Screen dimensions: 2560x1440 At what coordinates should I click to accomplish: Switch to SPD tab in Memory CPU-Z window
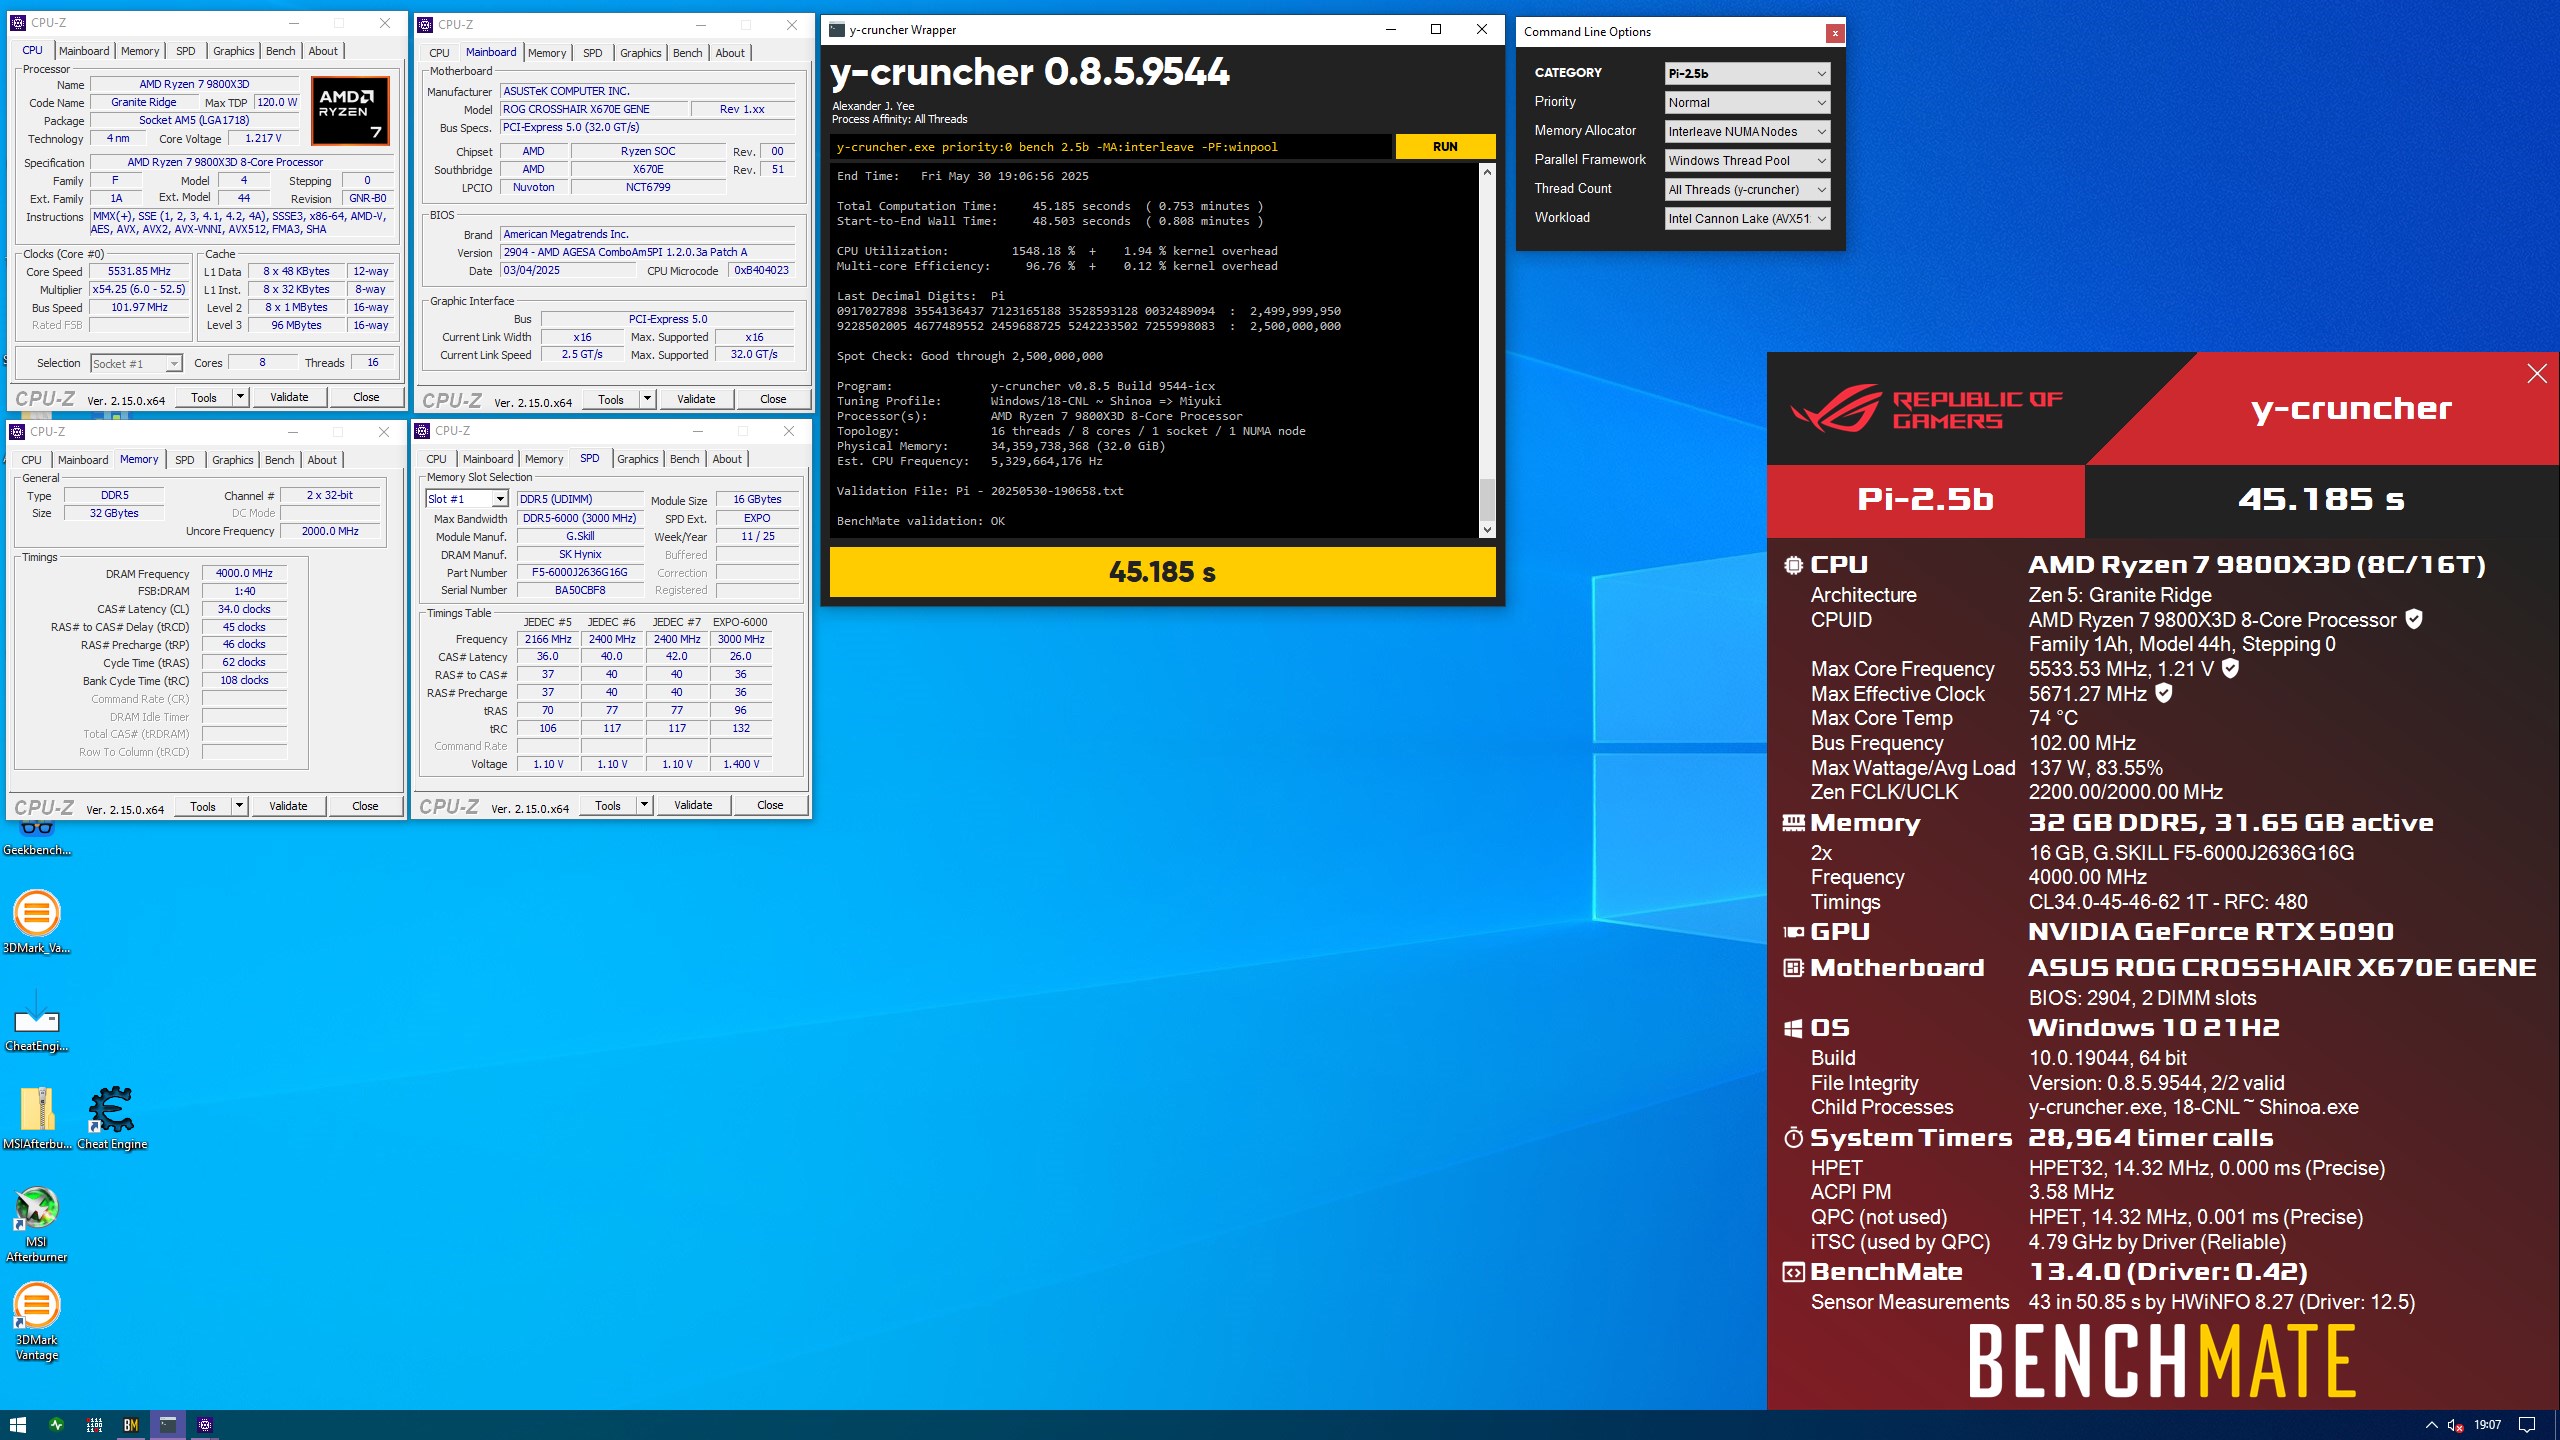(185, 460)
